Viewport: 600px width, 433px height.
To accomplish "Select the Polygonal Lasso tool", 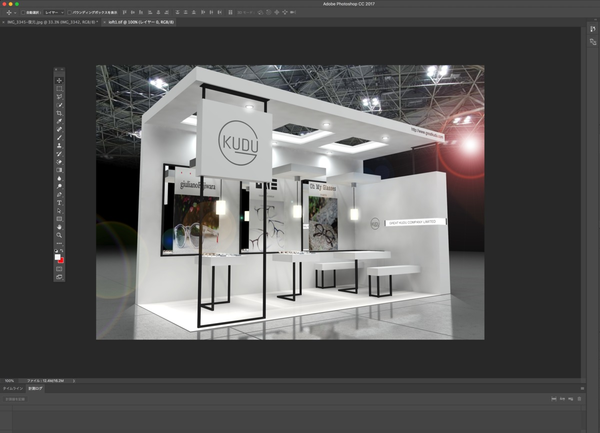I will coord(59,97).
